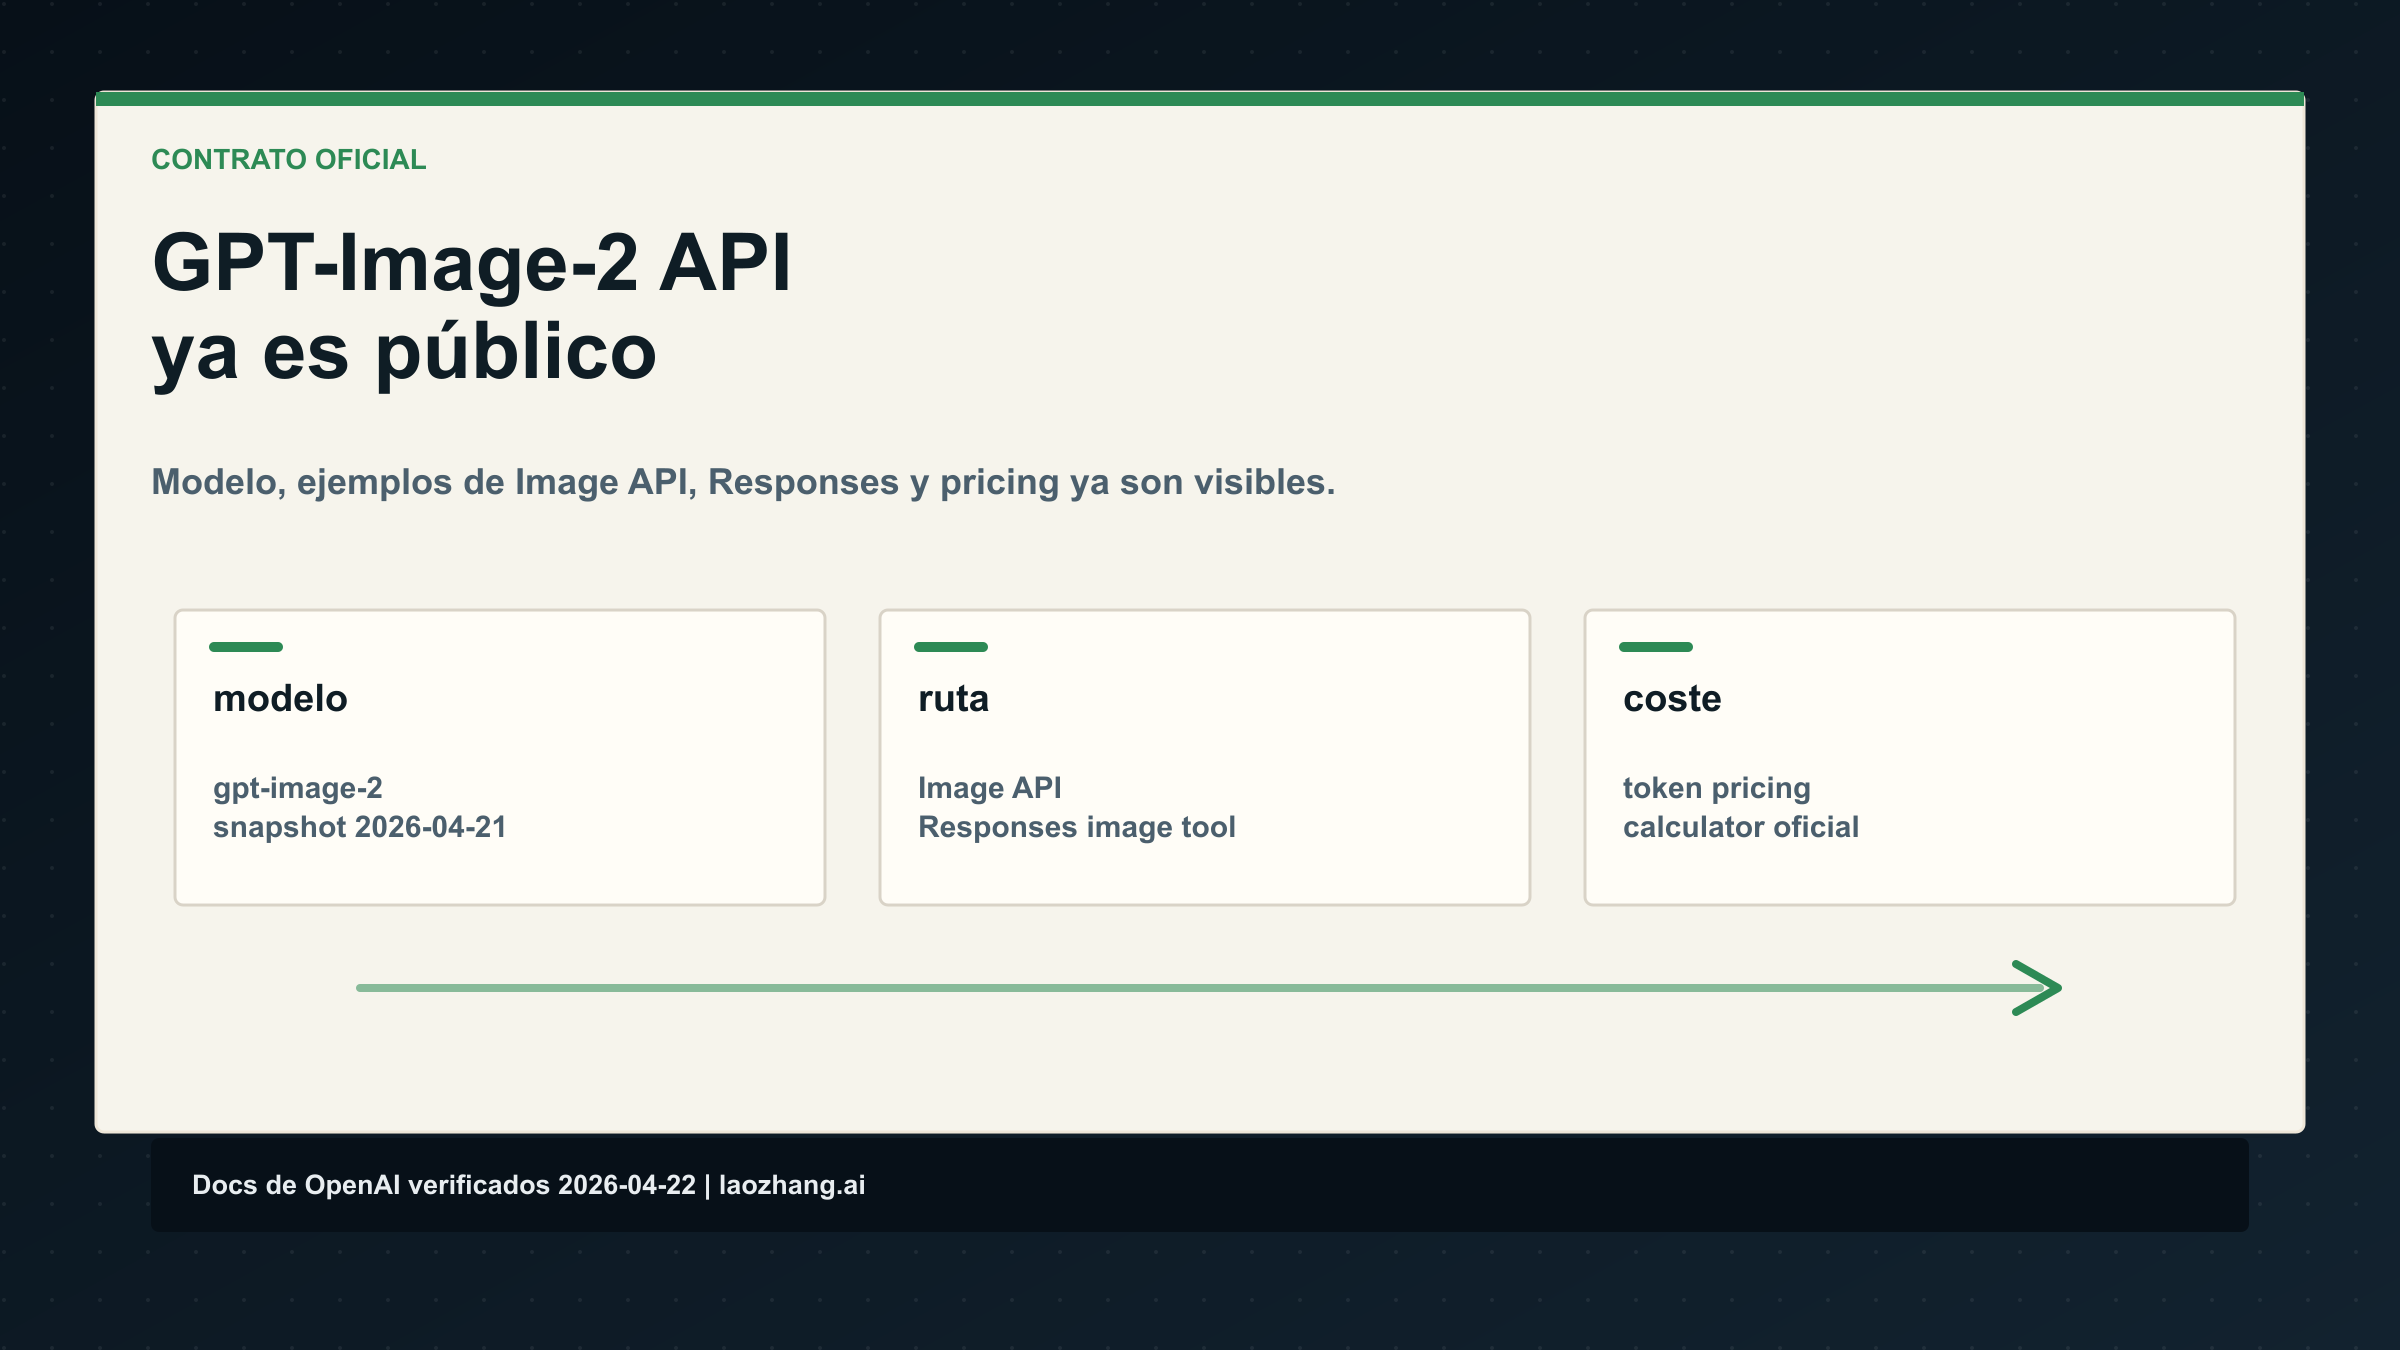Click the snapshot 2026-04-21 text
The width and height of the screenshot is (2400, 1350).
coord(360,827)
